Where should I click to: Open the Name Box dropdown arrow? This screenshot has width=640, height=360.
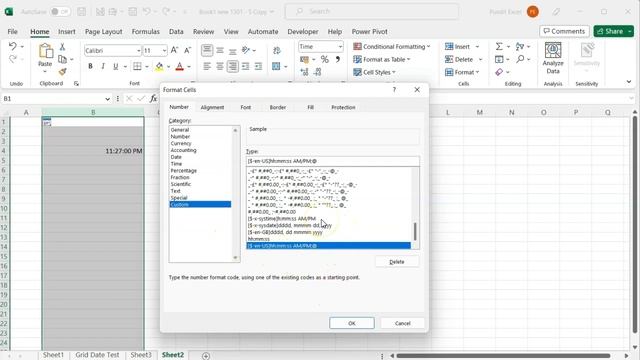(x=107, y=99)
